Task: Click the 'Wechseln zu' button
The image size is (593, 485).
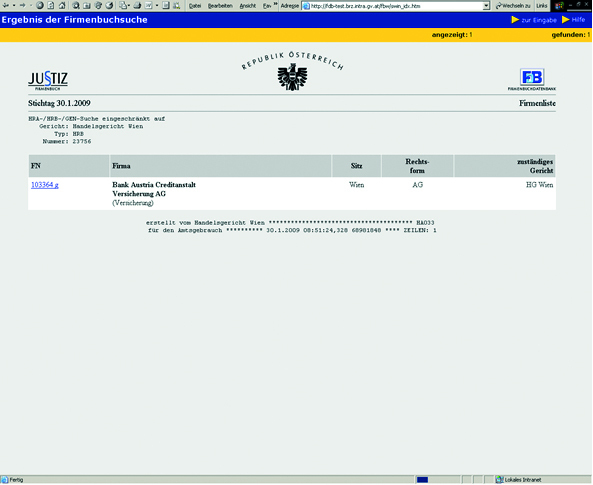Action: 513,6
